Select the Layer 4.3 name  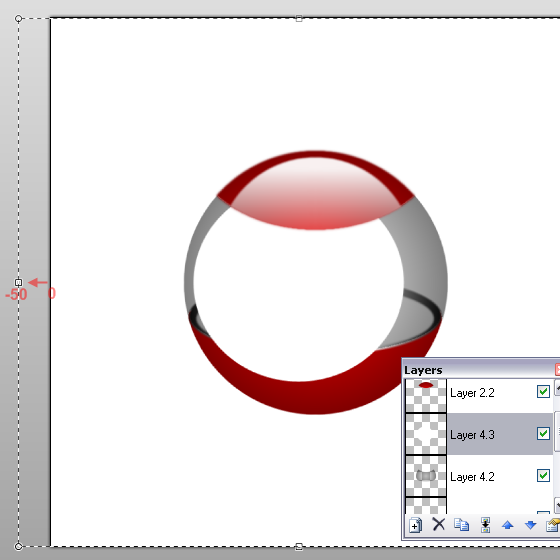pos(472,435)
